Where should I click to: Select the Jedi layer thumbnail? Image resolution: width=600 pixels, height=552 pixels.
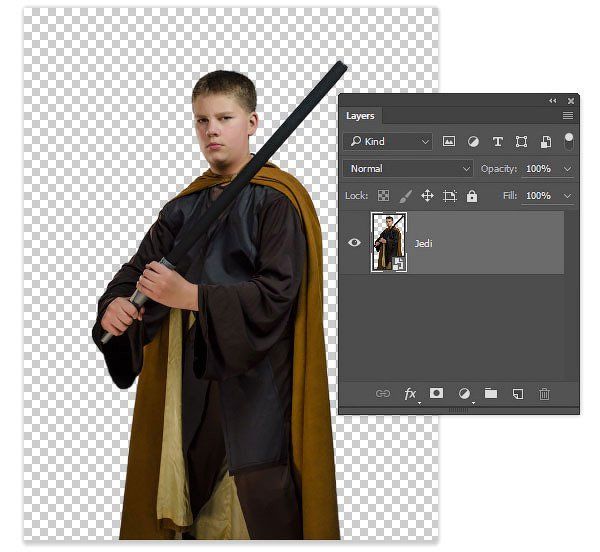coord(389,243)
